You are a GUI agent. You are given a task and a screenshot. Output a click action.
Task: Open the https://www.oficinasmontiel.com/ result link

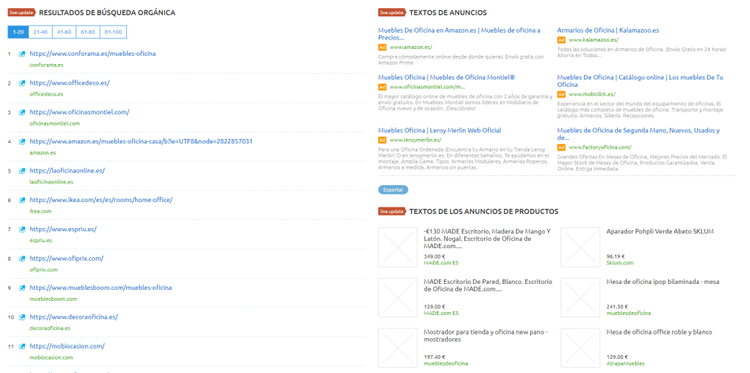coord(79,112)
